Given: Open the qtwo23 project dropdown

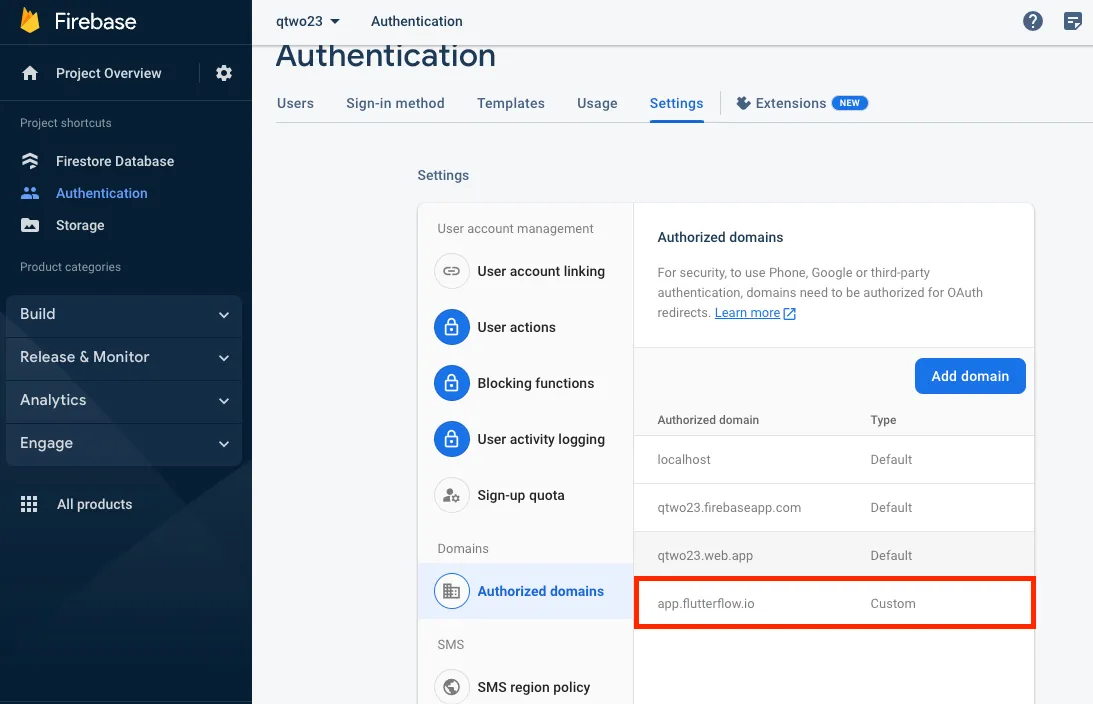Looking at the screenshot, I should point(308,21).
